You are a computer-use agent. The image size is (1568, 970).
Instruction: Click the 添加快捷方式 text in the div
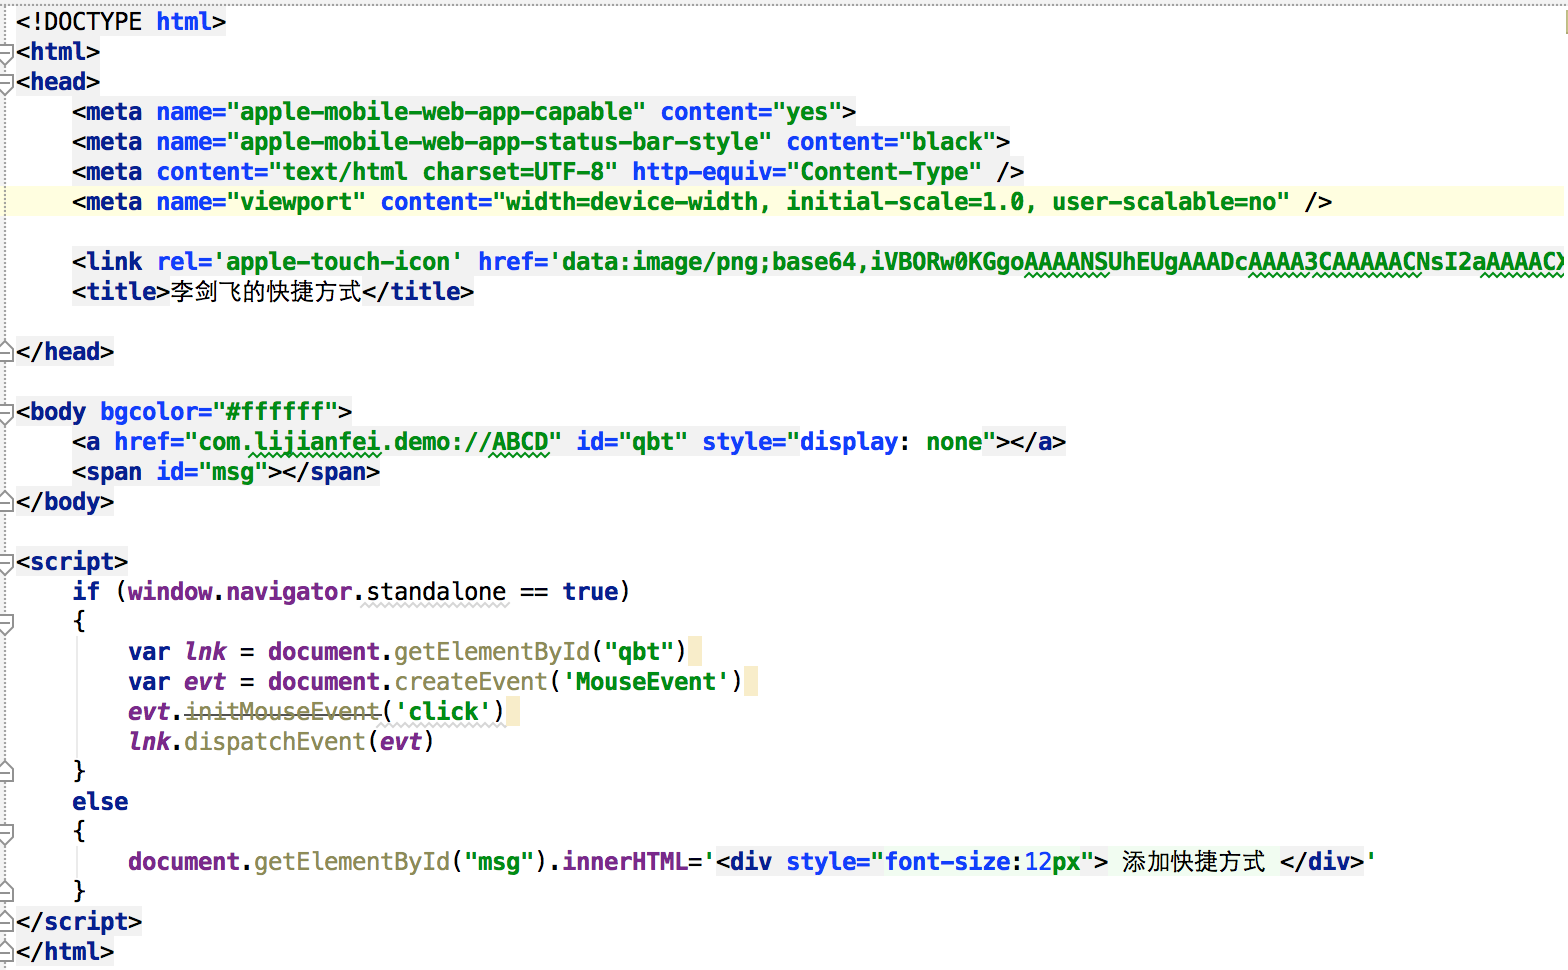coord(1193,862)
